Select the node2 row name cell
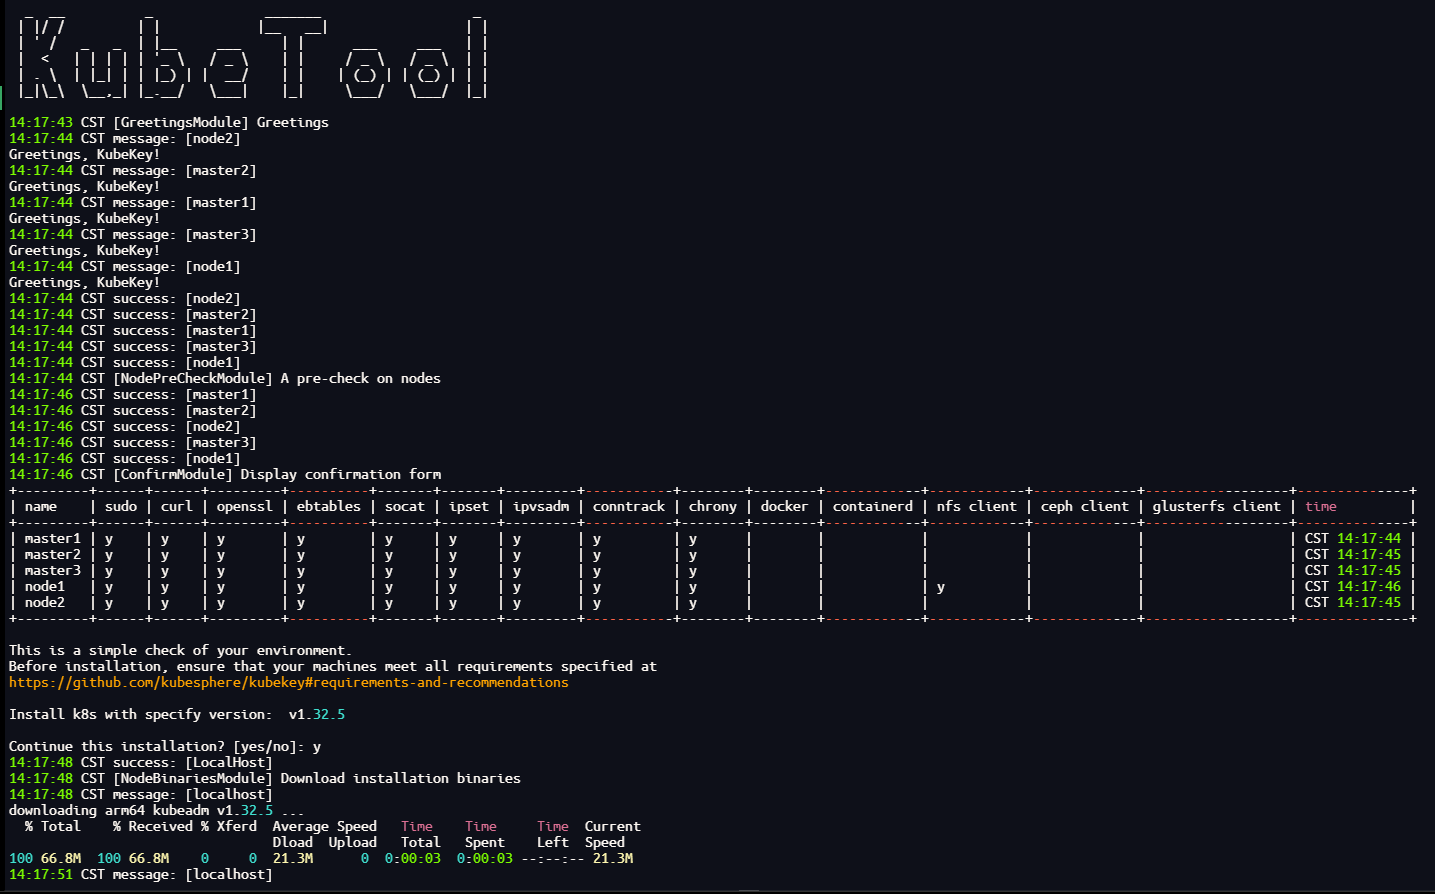This screenshot has height=894, width=1435. pos(45,602)
